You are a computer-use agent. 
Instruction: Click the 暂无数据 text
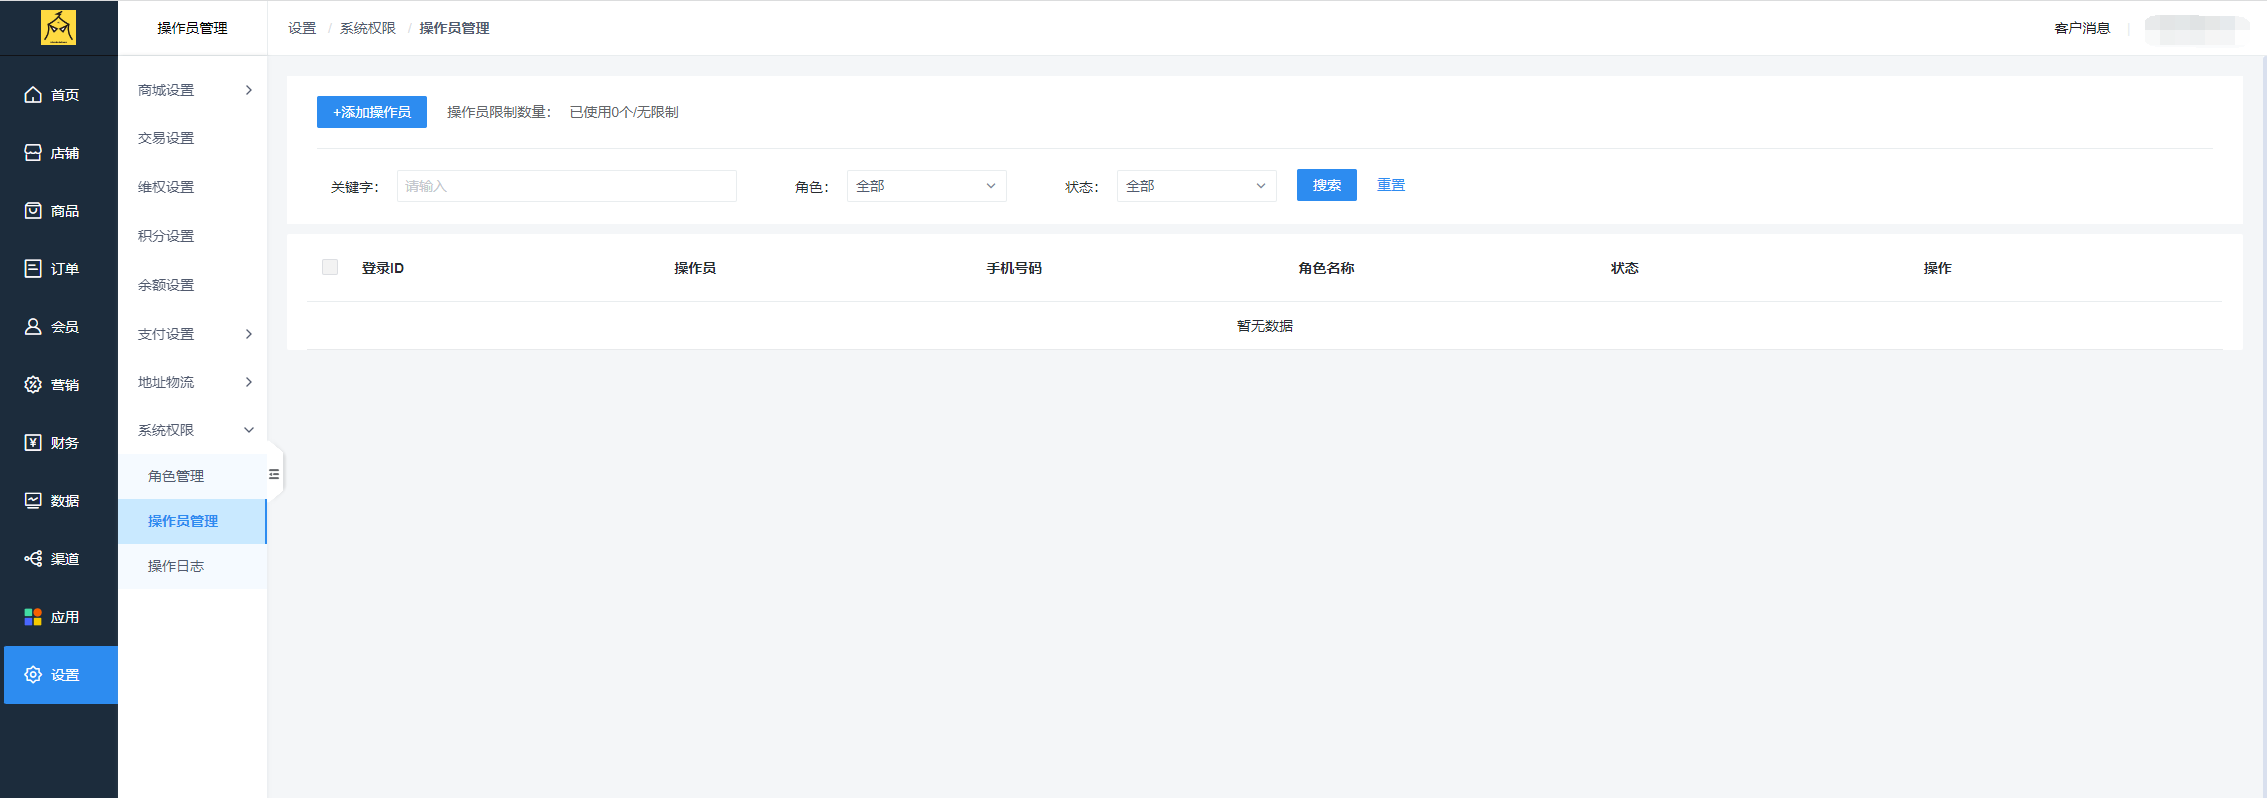(x=1265, y=326)
